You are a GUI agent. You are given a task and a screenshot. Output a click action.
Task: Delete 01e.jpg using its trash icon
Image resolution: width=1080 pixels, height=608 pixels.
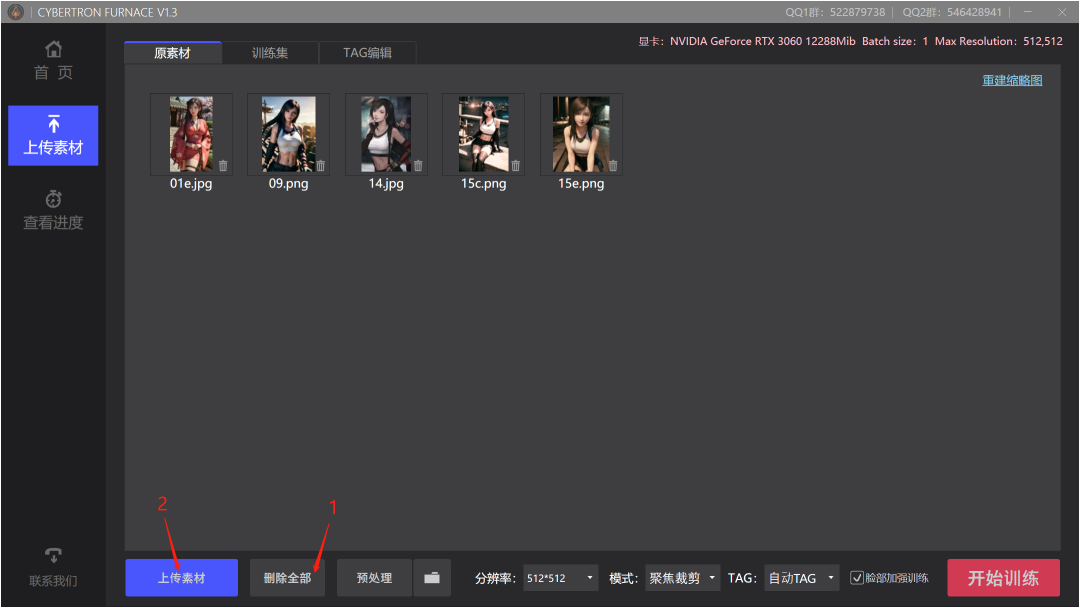(223, 165)
